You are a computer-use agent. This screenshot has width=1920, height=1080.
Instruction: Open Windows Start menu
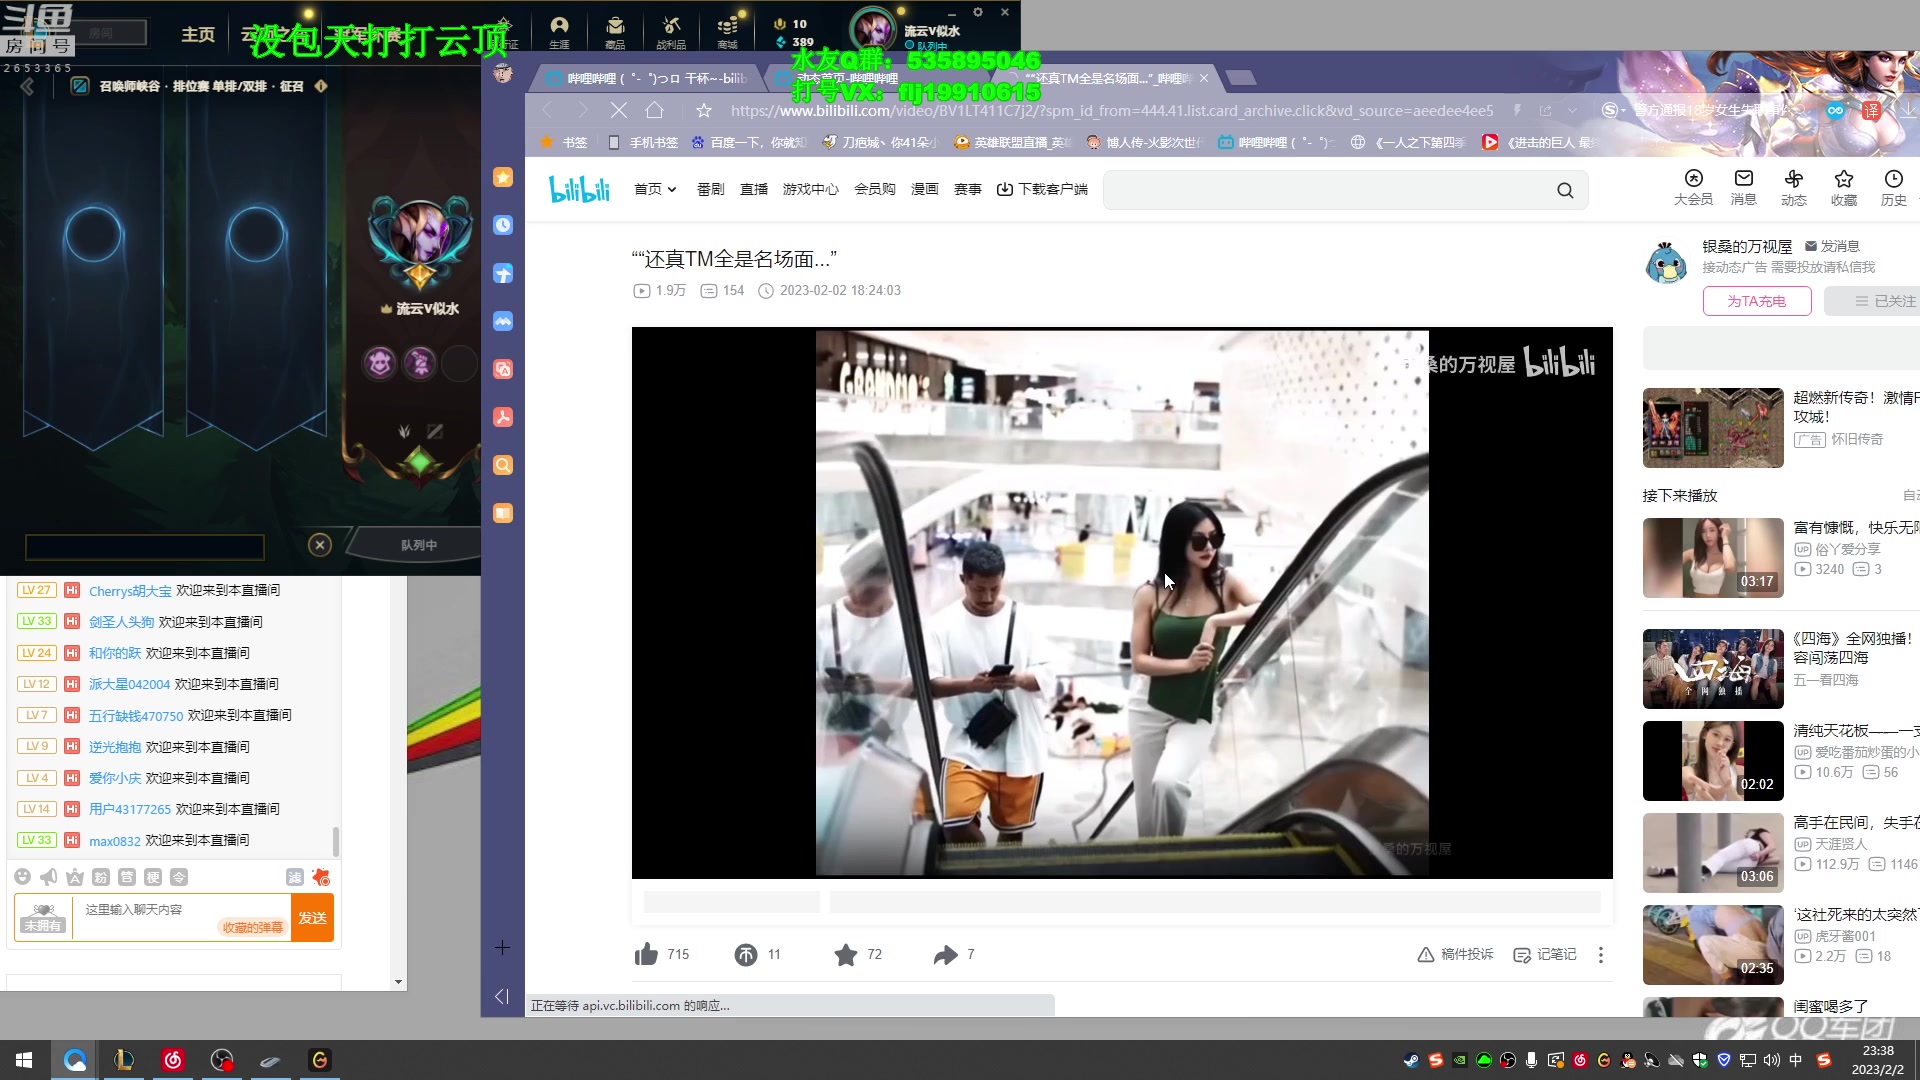[24, 1060]
